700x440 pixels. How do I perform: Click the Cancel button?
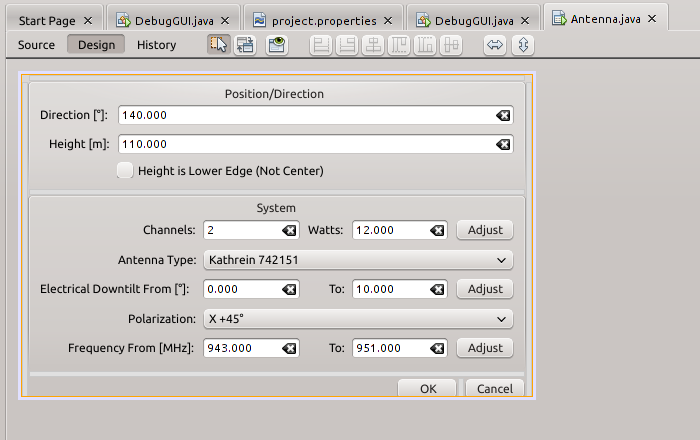(x=495, y=388)
